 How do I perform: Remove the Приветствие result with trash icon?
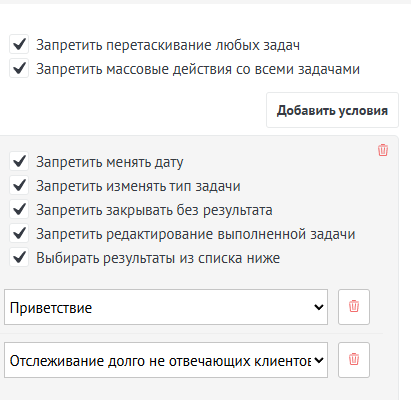pos(354,307)
